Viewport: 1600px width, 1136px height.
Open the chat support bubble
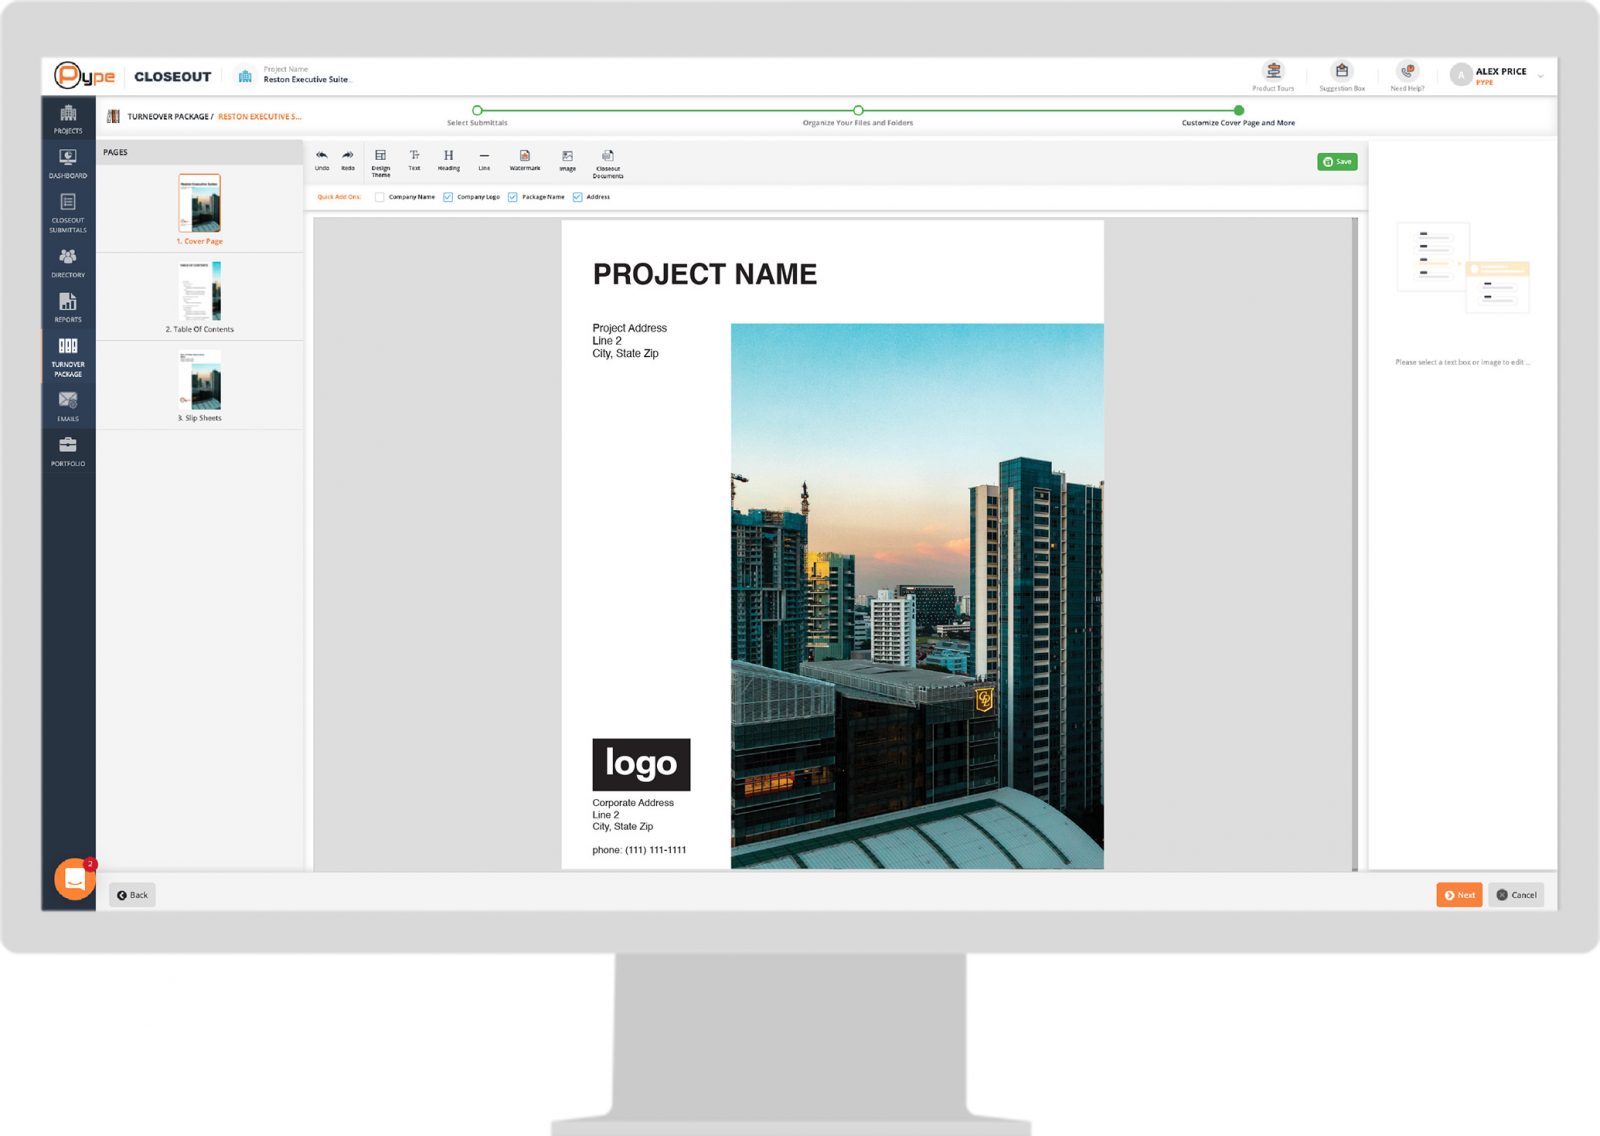(x=75, y=879)
